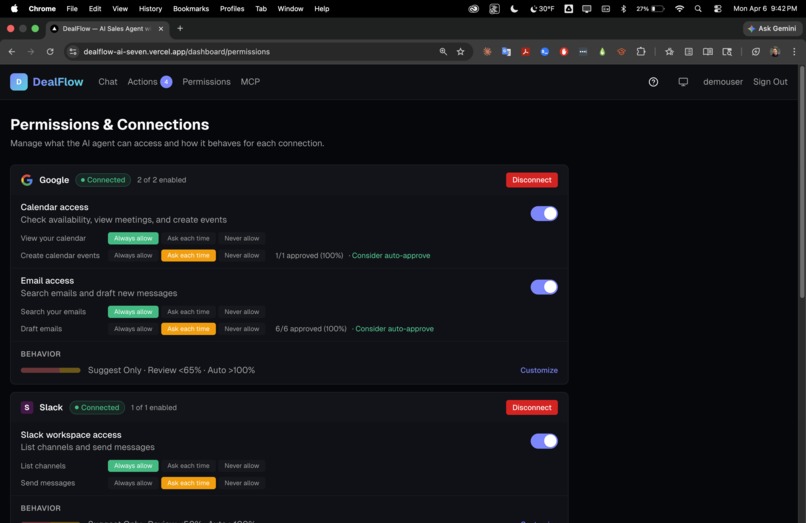Click the Google Connected status badge
This screenshot has width=806, height=523.
103,180
